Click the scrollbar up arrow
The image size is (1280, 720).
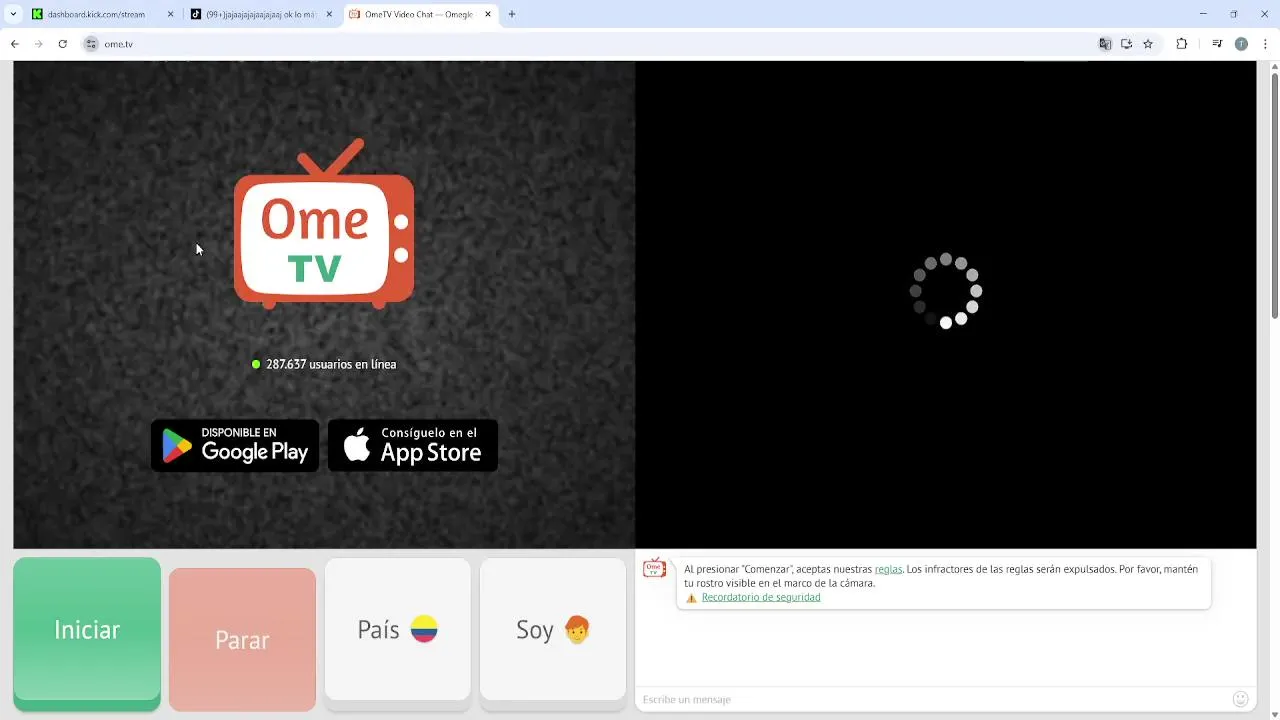click(x=1274, y=67)
